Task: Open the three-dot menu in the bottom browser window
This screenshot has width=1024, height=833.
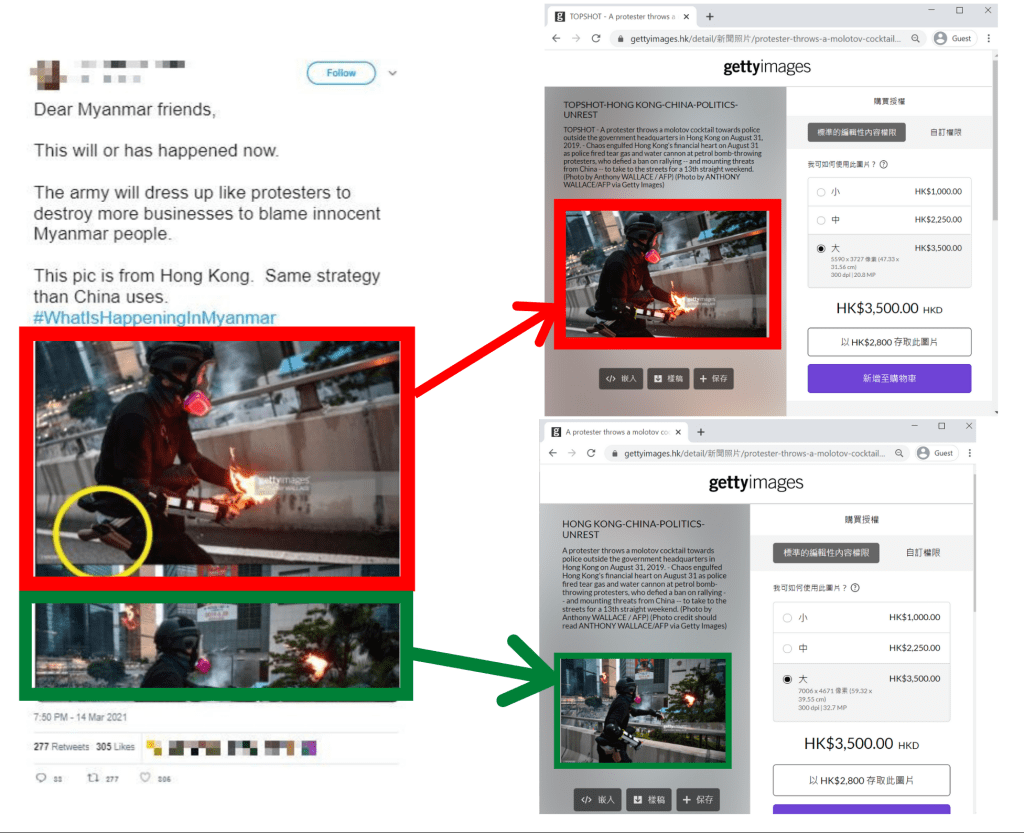Action: coord(969,452)
